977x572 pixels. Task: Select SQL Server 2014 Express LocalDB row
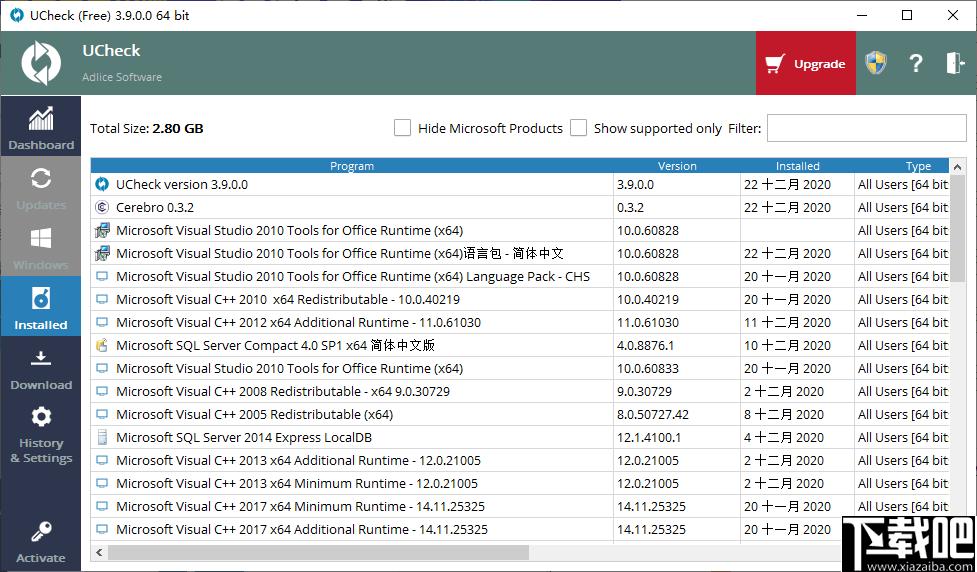click(520, 437)
